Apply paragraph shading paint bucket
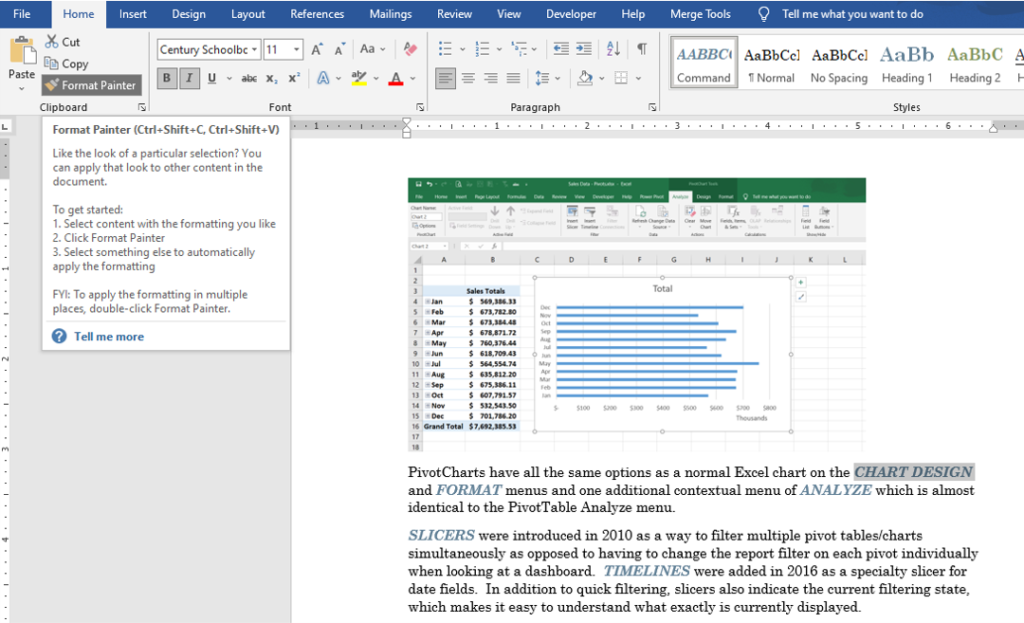The height and width of the screenshot is (623, 1024). [585, 78]
